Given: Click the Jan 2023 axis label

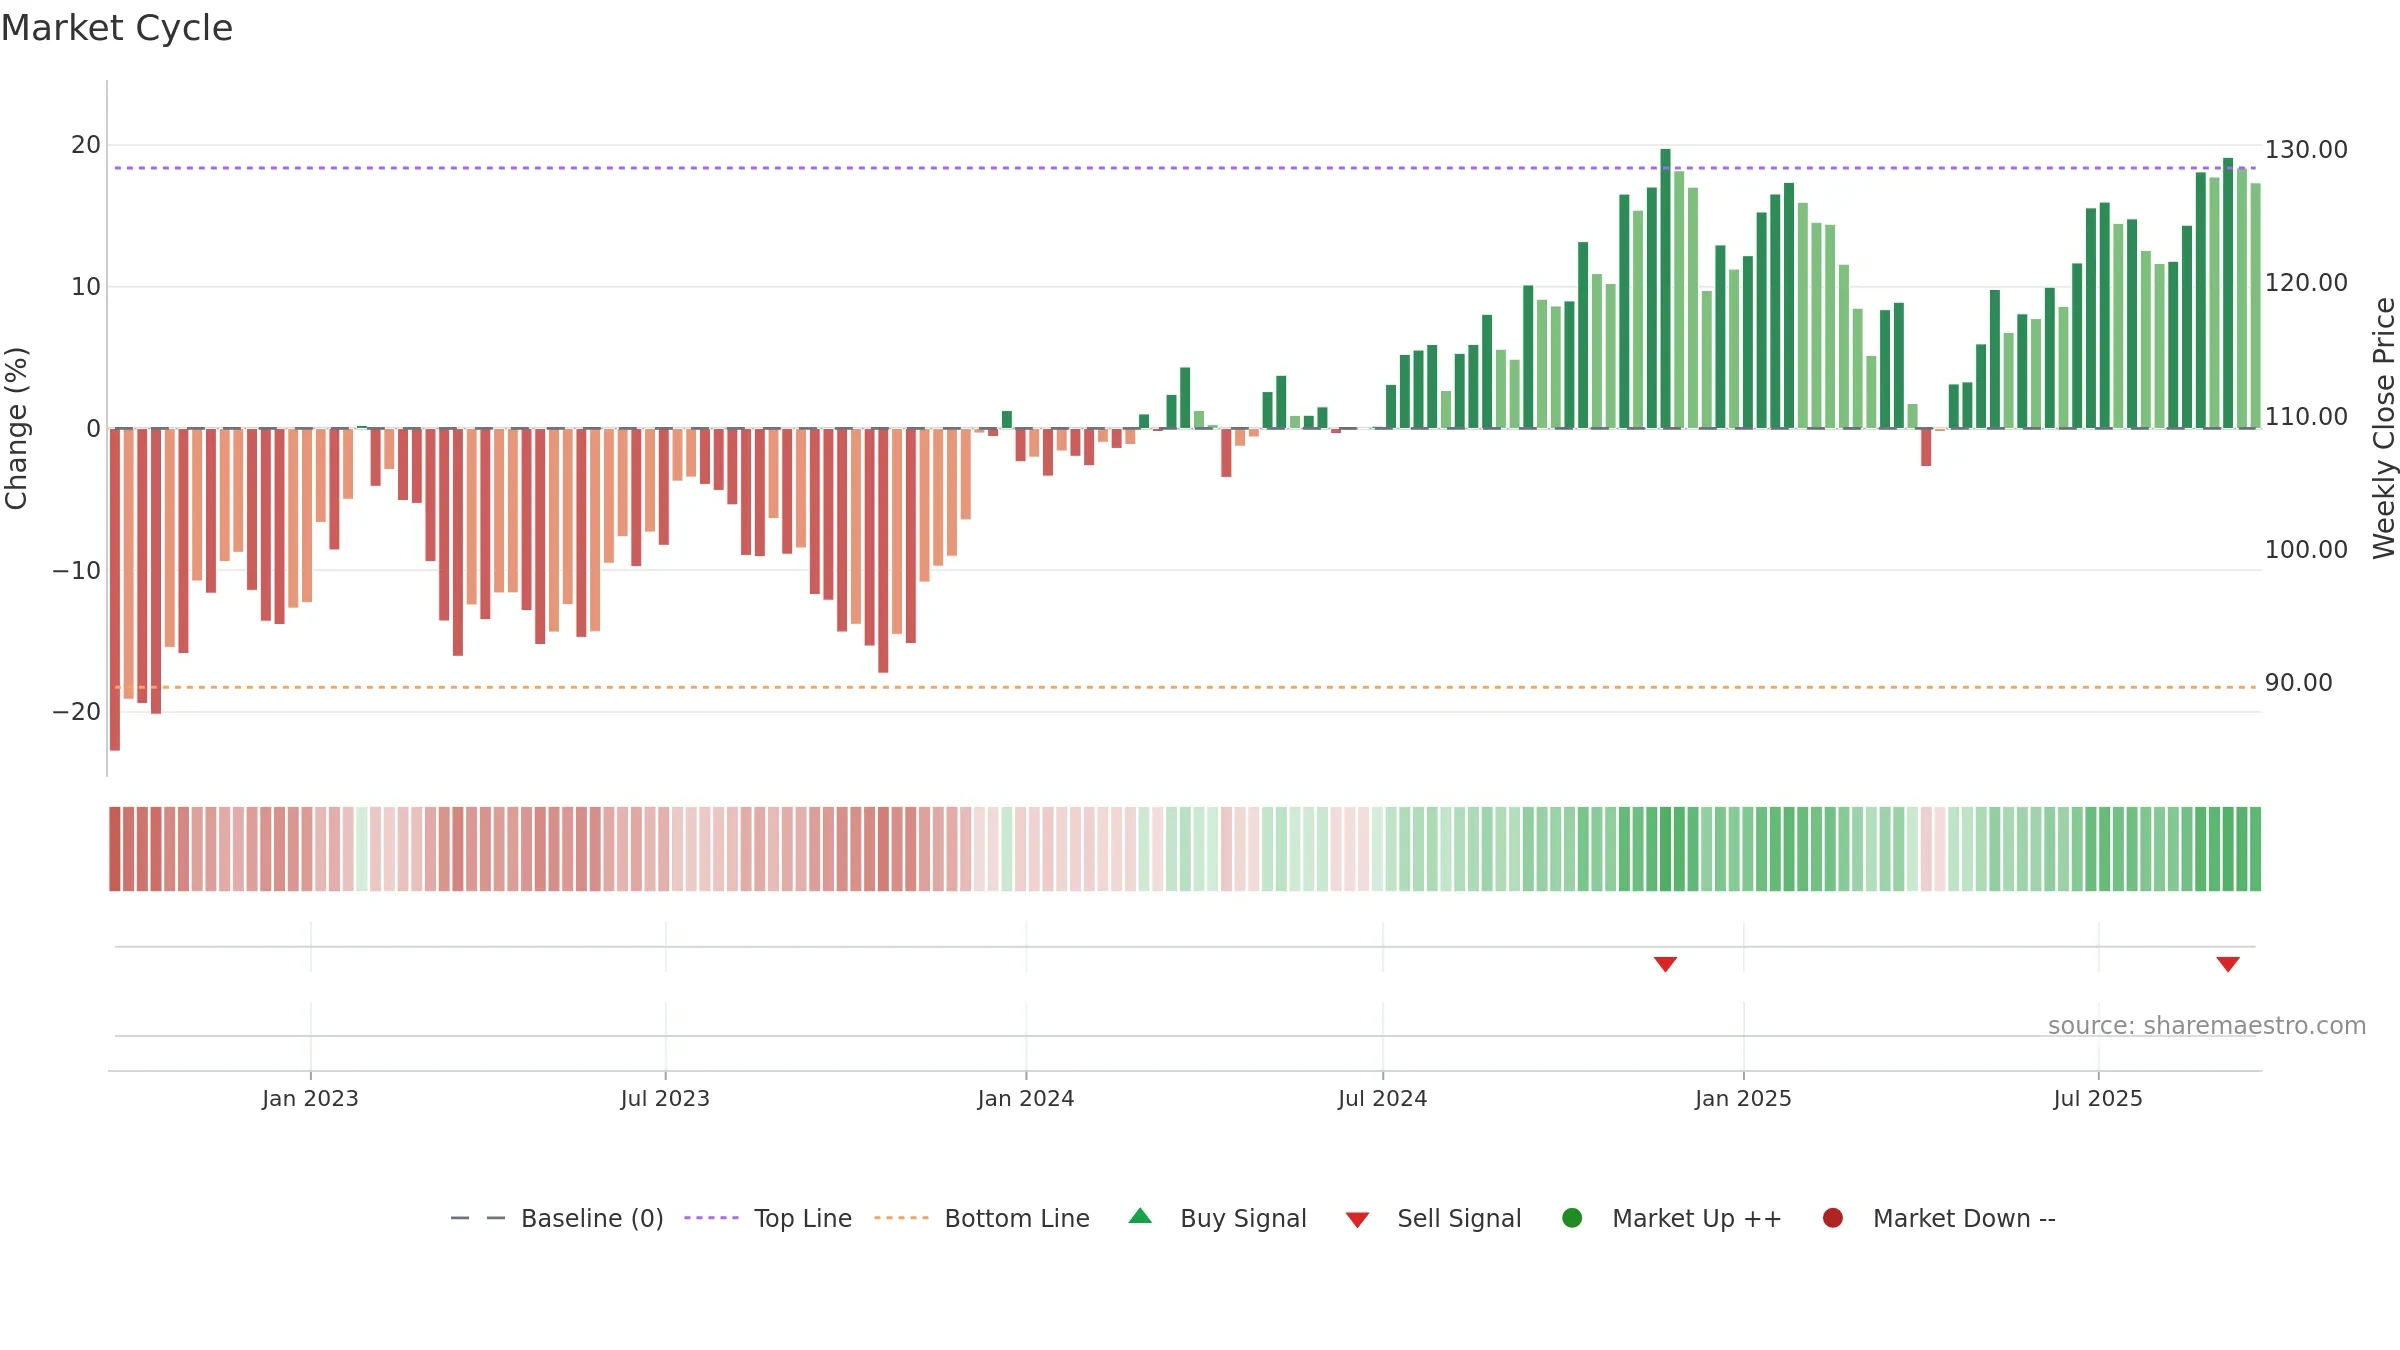Looking at the screenshot, I should (310, 1098).
